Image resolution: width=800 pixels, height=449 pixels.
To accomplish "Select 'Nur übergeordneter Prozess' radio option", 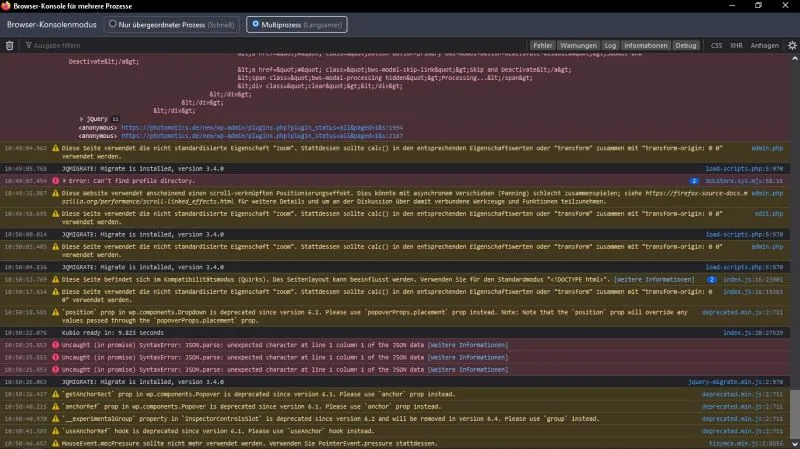I will 113,24.
